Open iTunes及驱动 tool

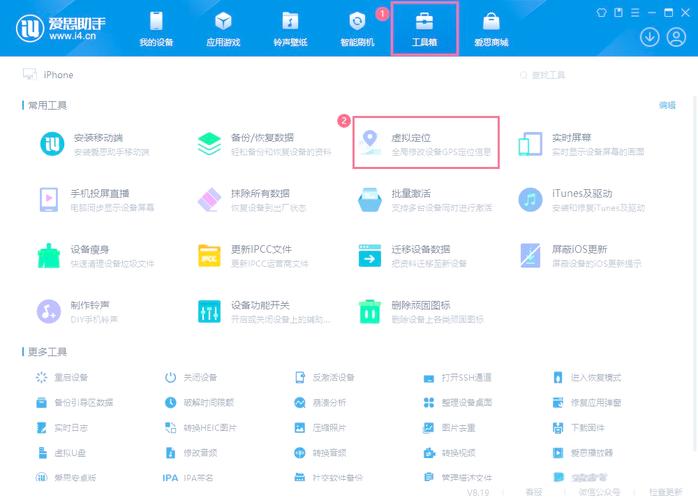(x=581, y=199)
